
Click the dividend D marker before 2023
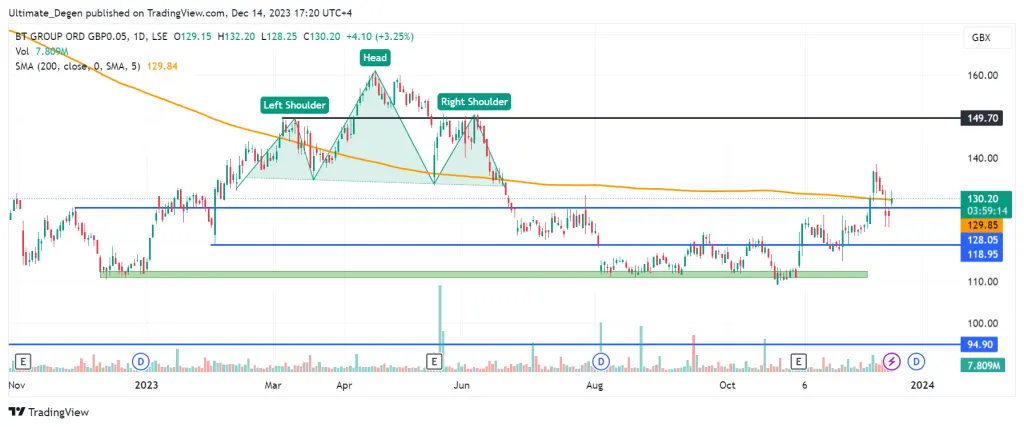140,360
